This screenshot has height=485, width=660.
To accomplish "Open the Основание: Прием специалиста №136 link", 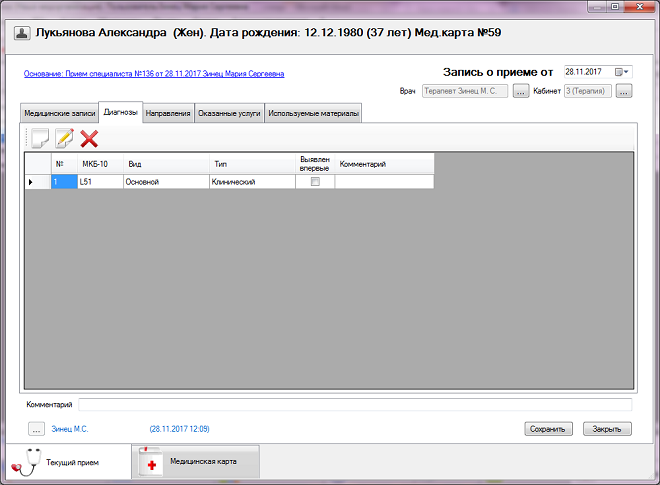I will click(x=154, y=74).
